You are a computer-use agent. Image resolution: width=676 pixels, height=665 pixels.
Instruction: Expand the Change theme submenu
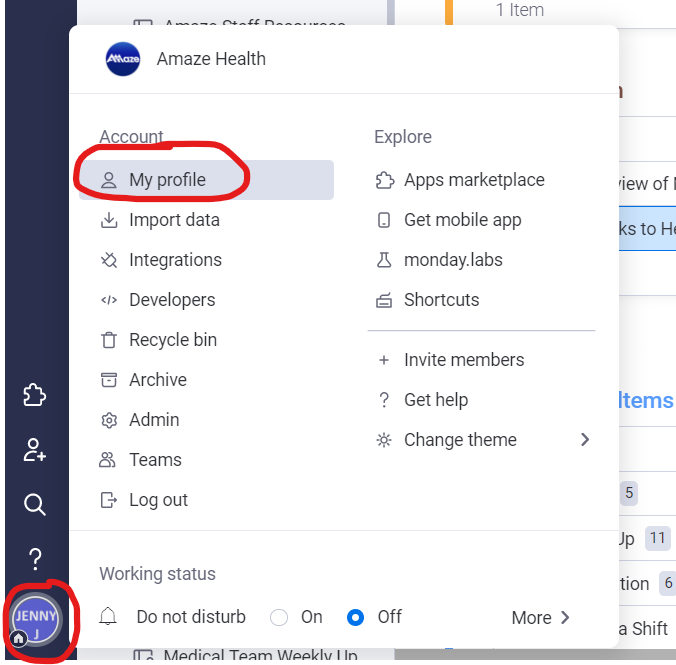(x=481, y=440)
